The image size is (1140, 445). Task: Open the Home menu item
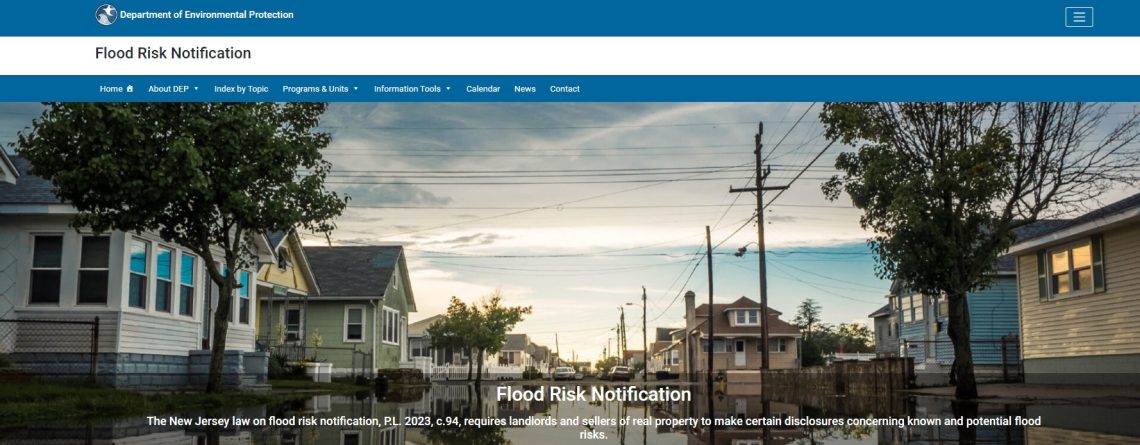116,89
